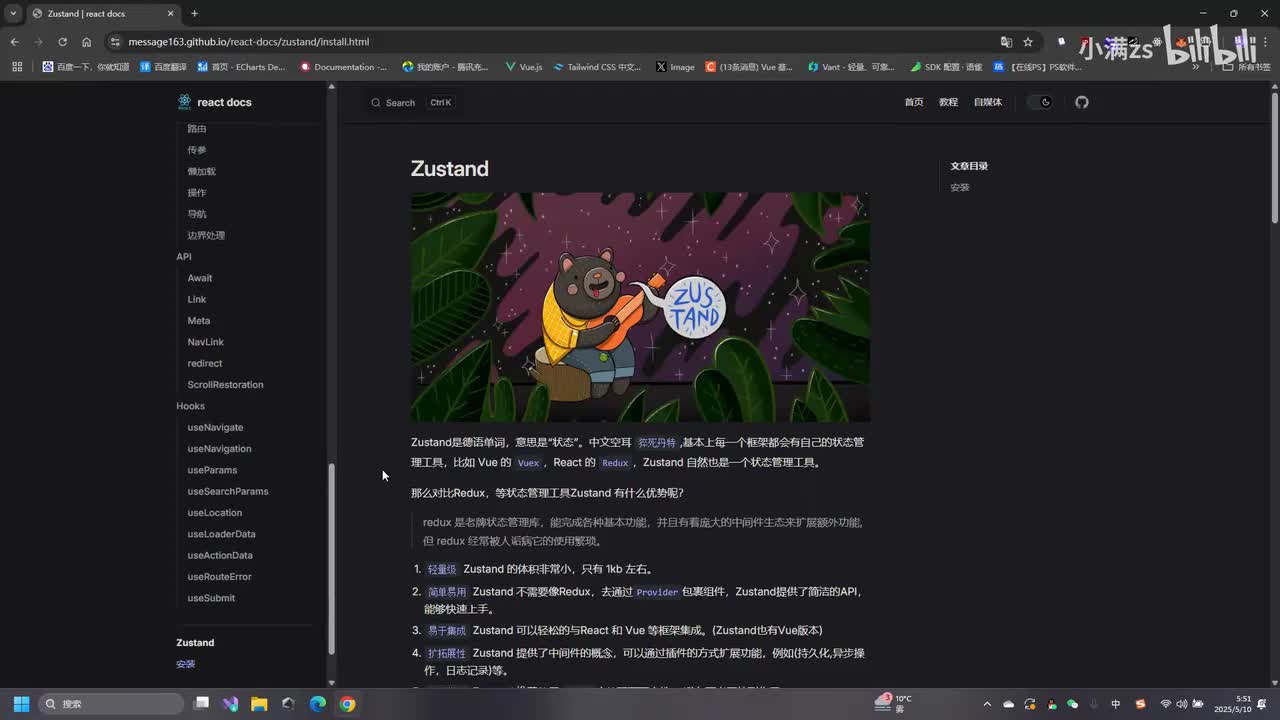
Task: Open the Documentation bookmark
Action: tap(343, 67)
